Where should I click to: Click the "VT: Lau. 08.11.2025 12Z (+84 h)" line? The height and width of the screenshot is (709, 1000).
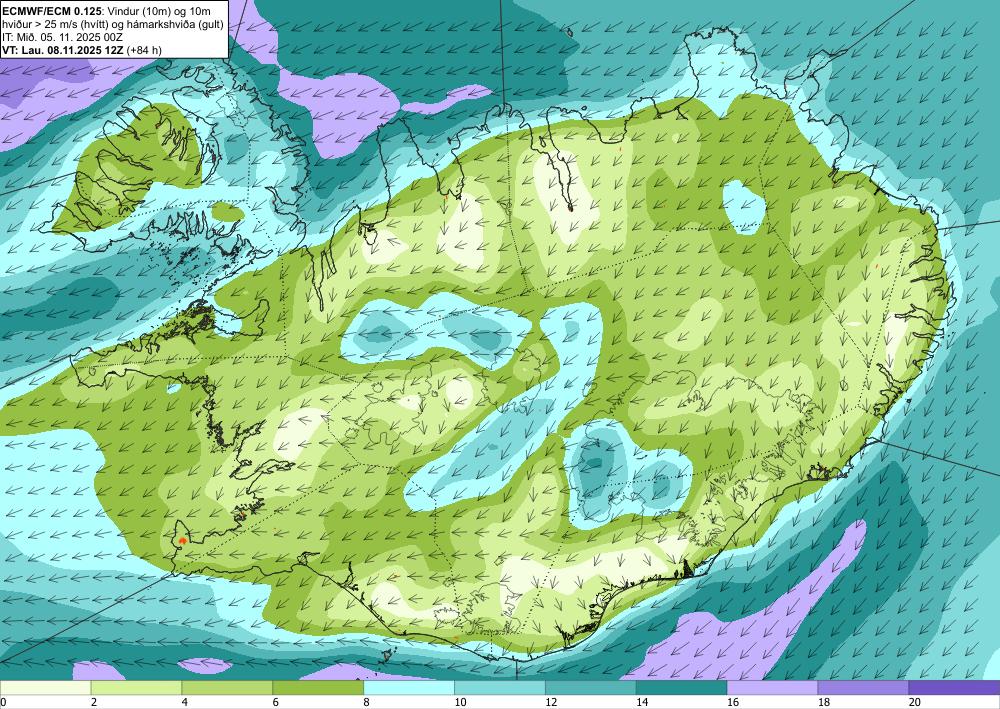pos(82,50)
